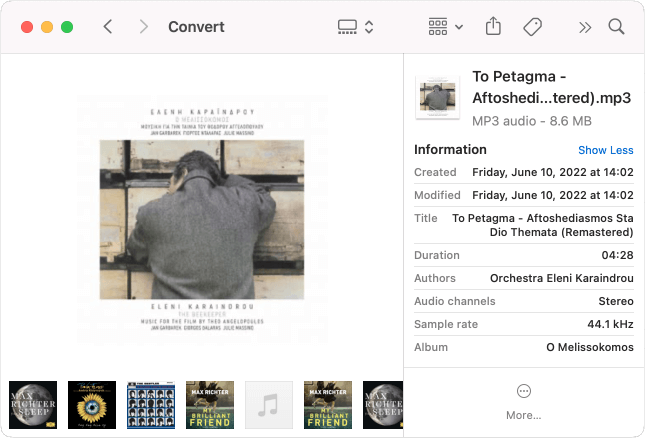Click the Title value text

coord(543,225)
